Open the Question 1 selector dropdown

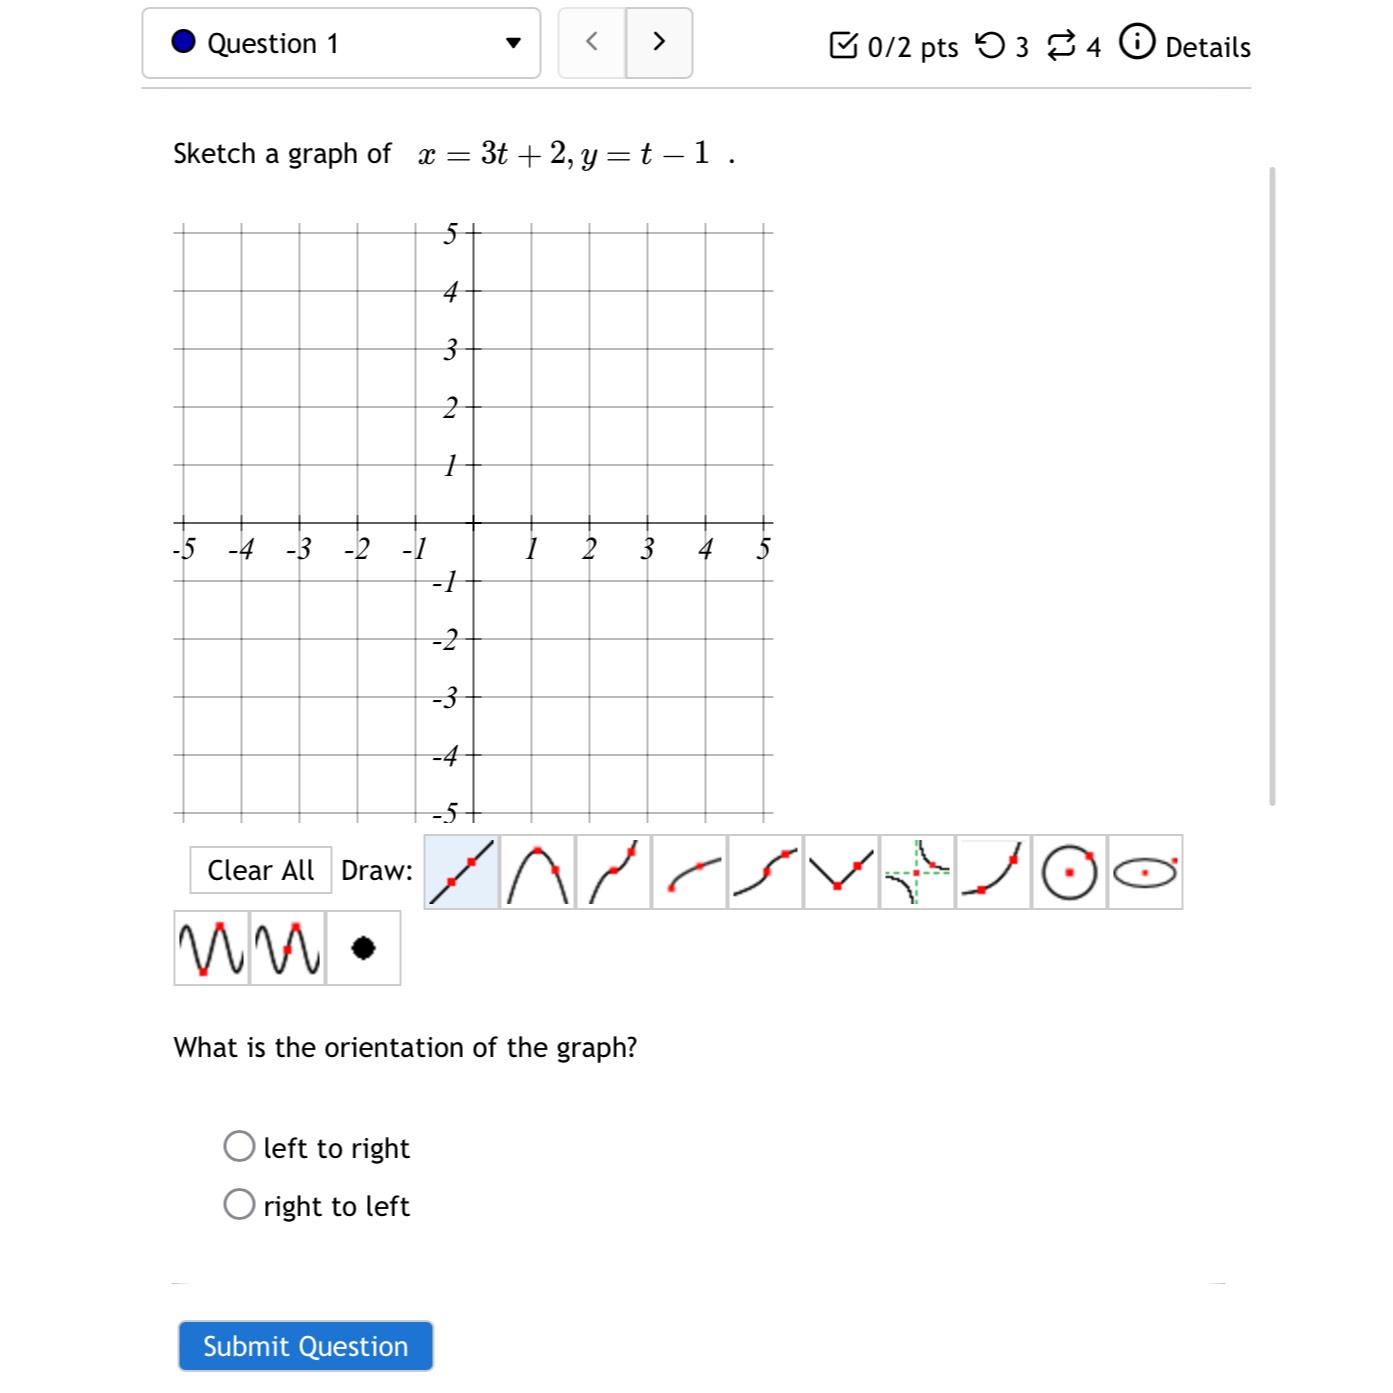(x=340, y=43)
